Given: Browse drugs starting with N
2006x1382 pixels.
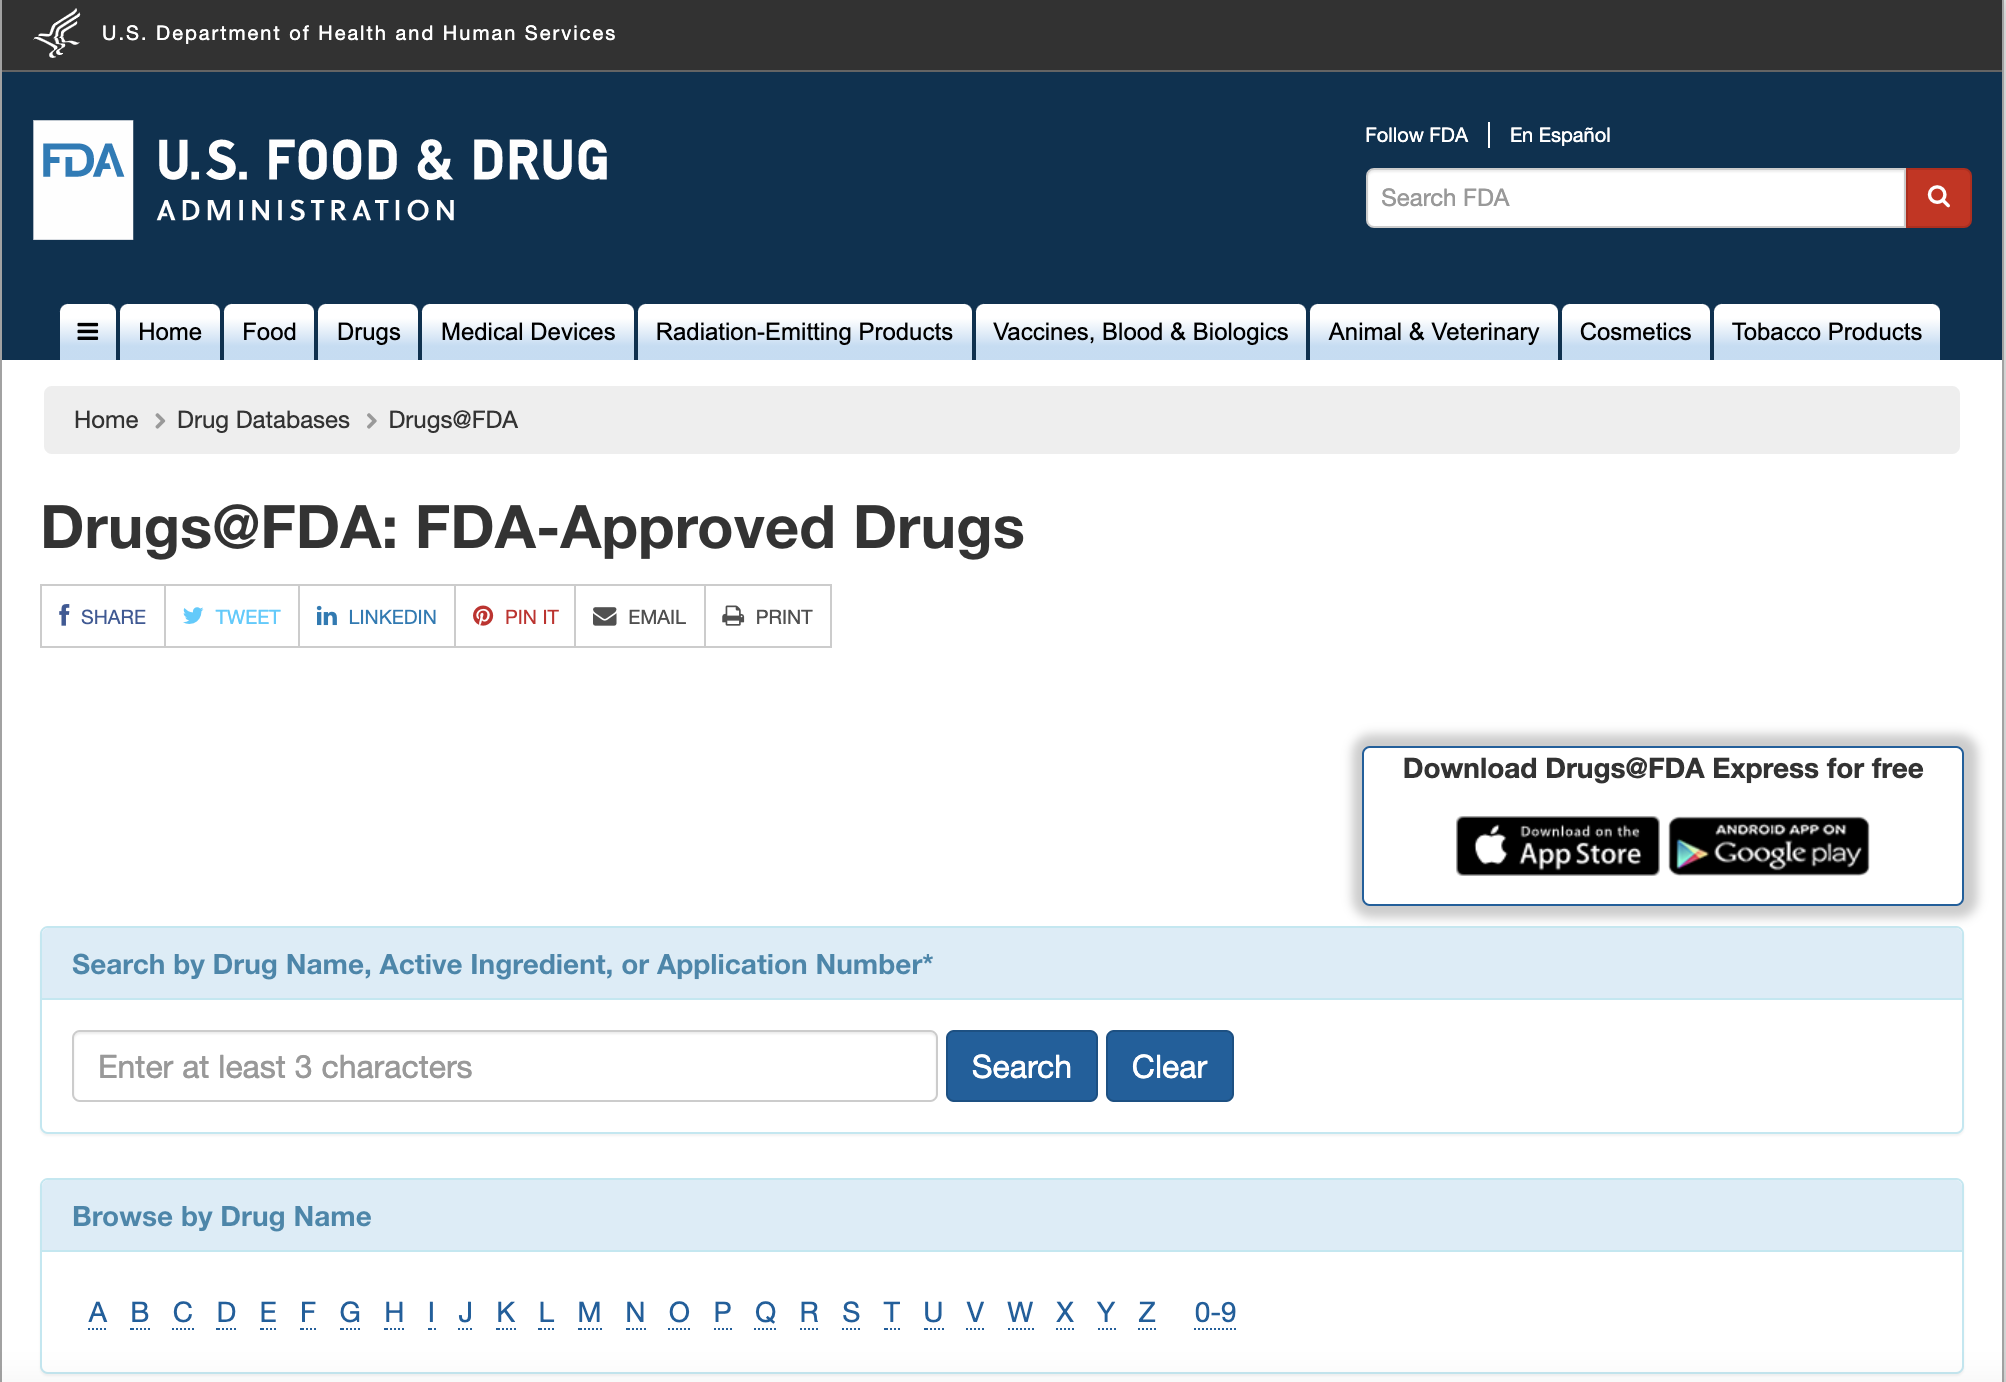Looking at the screenshot, I should [x=635, y=1312].
